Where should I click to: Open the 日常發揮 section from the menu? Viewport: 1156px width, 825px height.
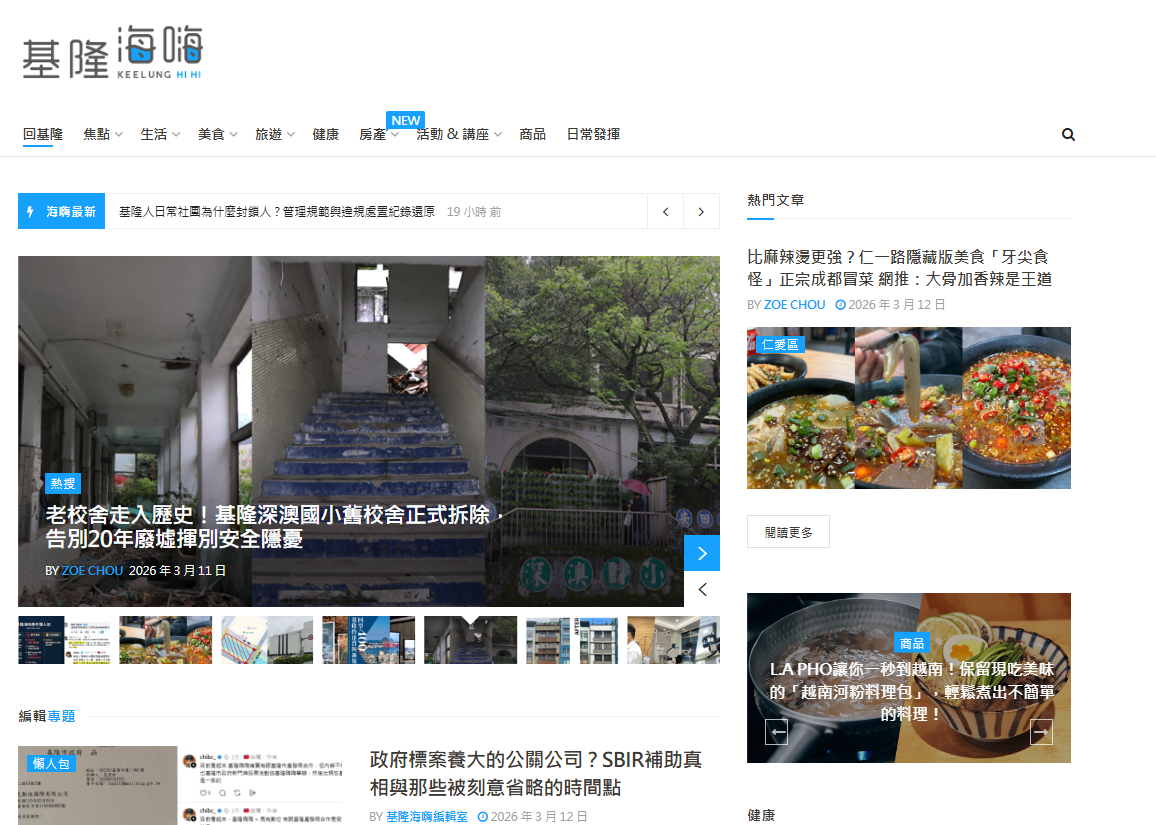pos(594,134)
